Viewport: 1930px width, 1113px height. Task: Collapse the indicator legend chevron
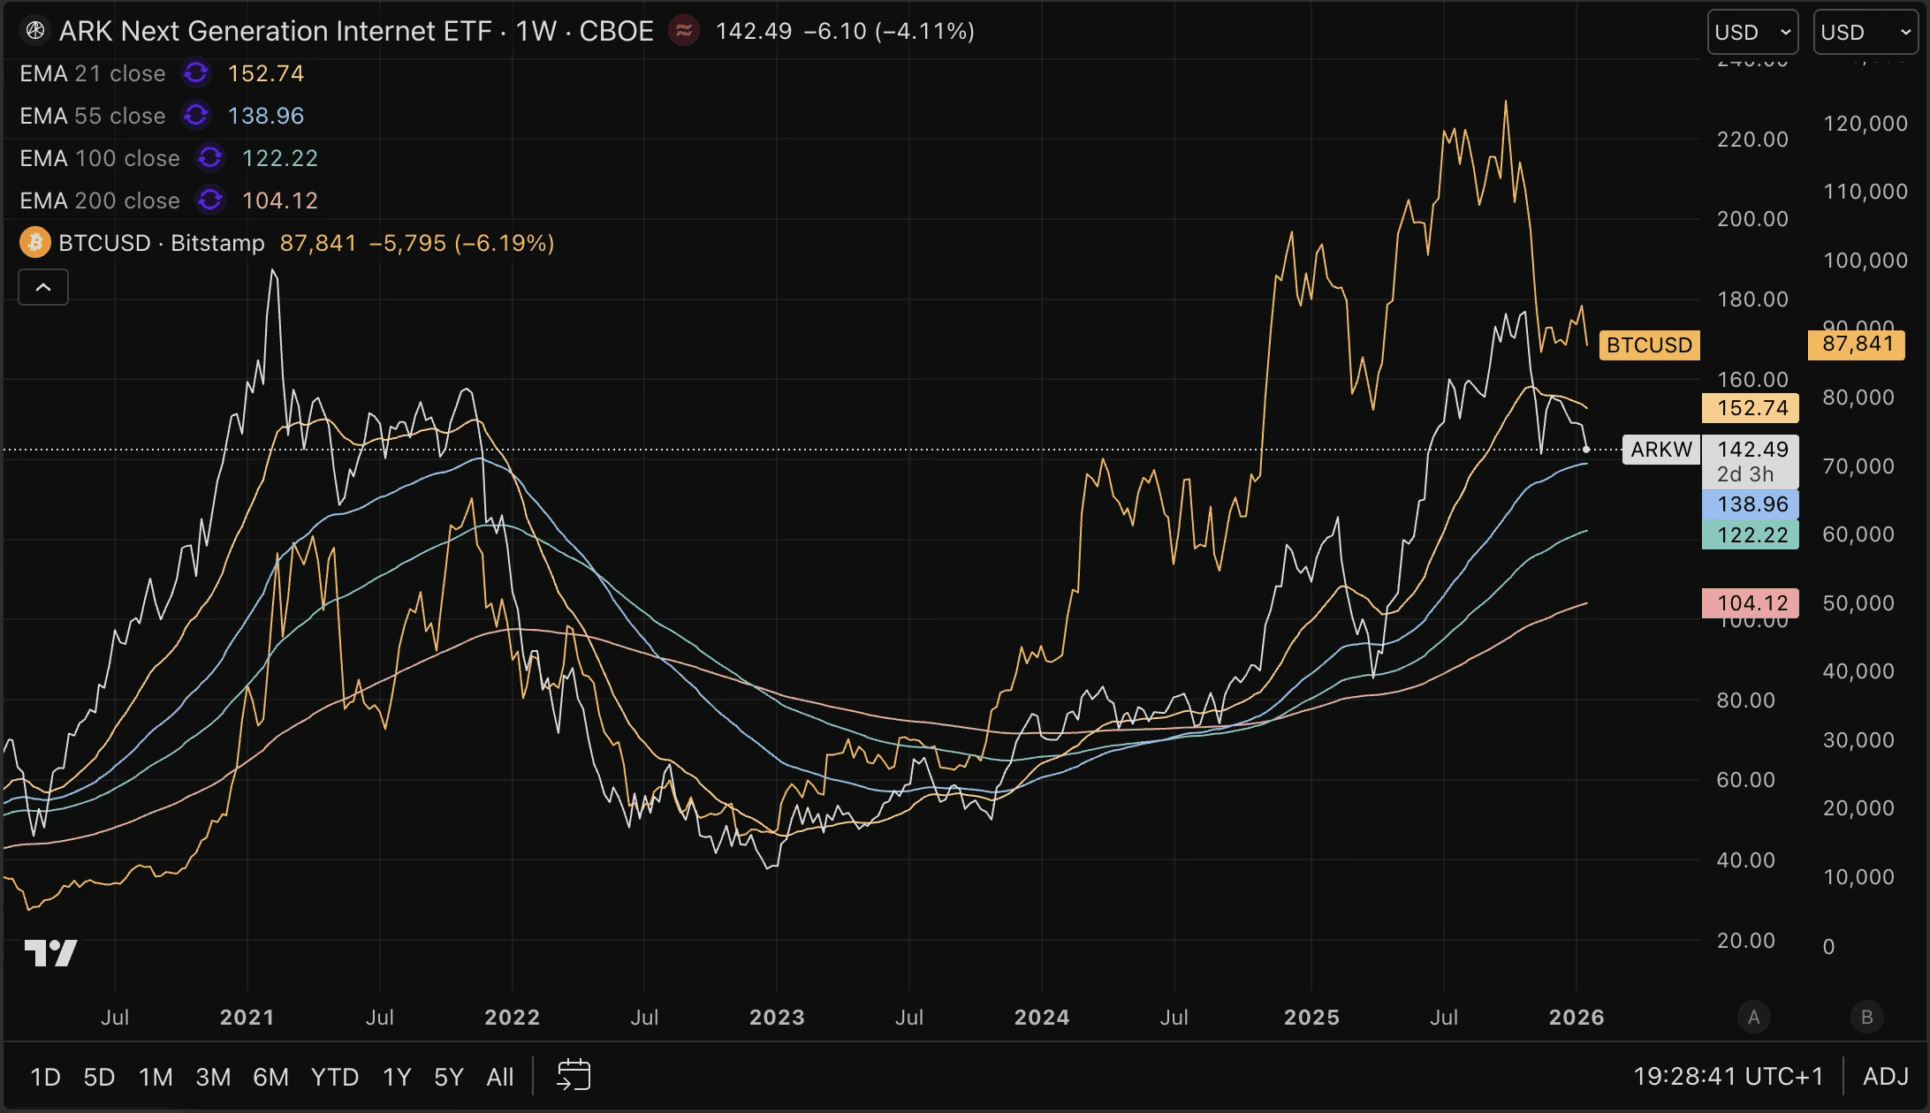click(43, 288)
